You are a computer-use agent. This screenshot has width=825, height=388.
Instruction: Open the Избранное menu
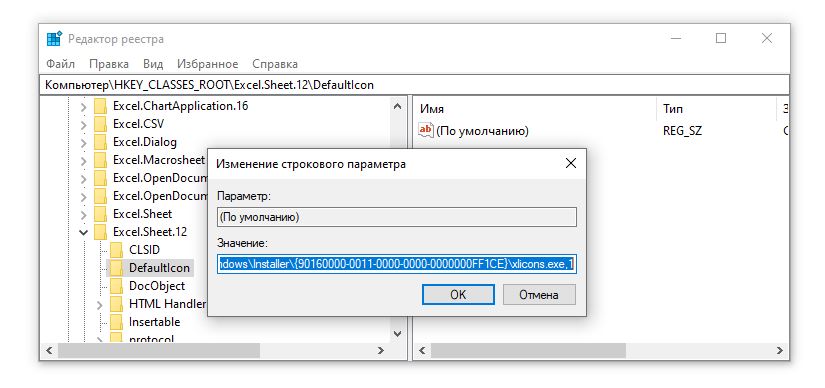pyautogui.click(x=207, y=64)
